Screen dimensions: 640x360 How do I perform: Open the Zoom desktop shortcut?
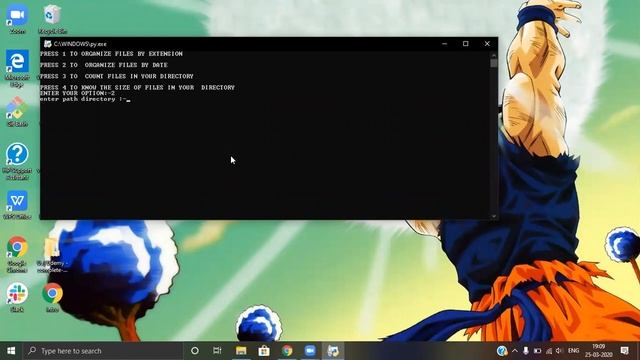click(17, 18)
